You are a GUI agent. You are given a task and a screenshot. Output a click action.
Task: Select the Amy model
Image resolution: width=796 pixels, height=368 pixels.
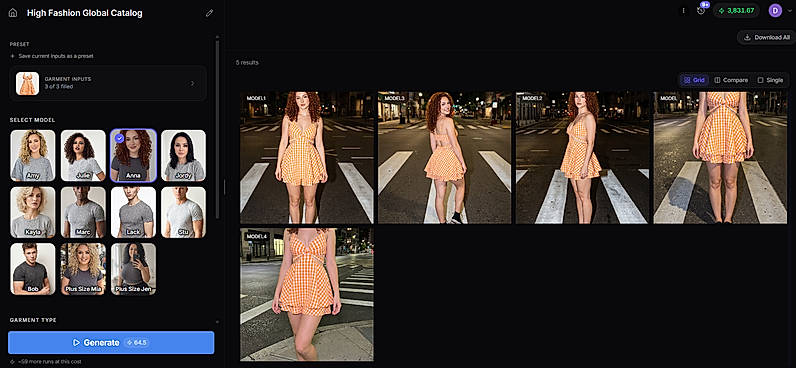coord(32,155)
